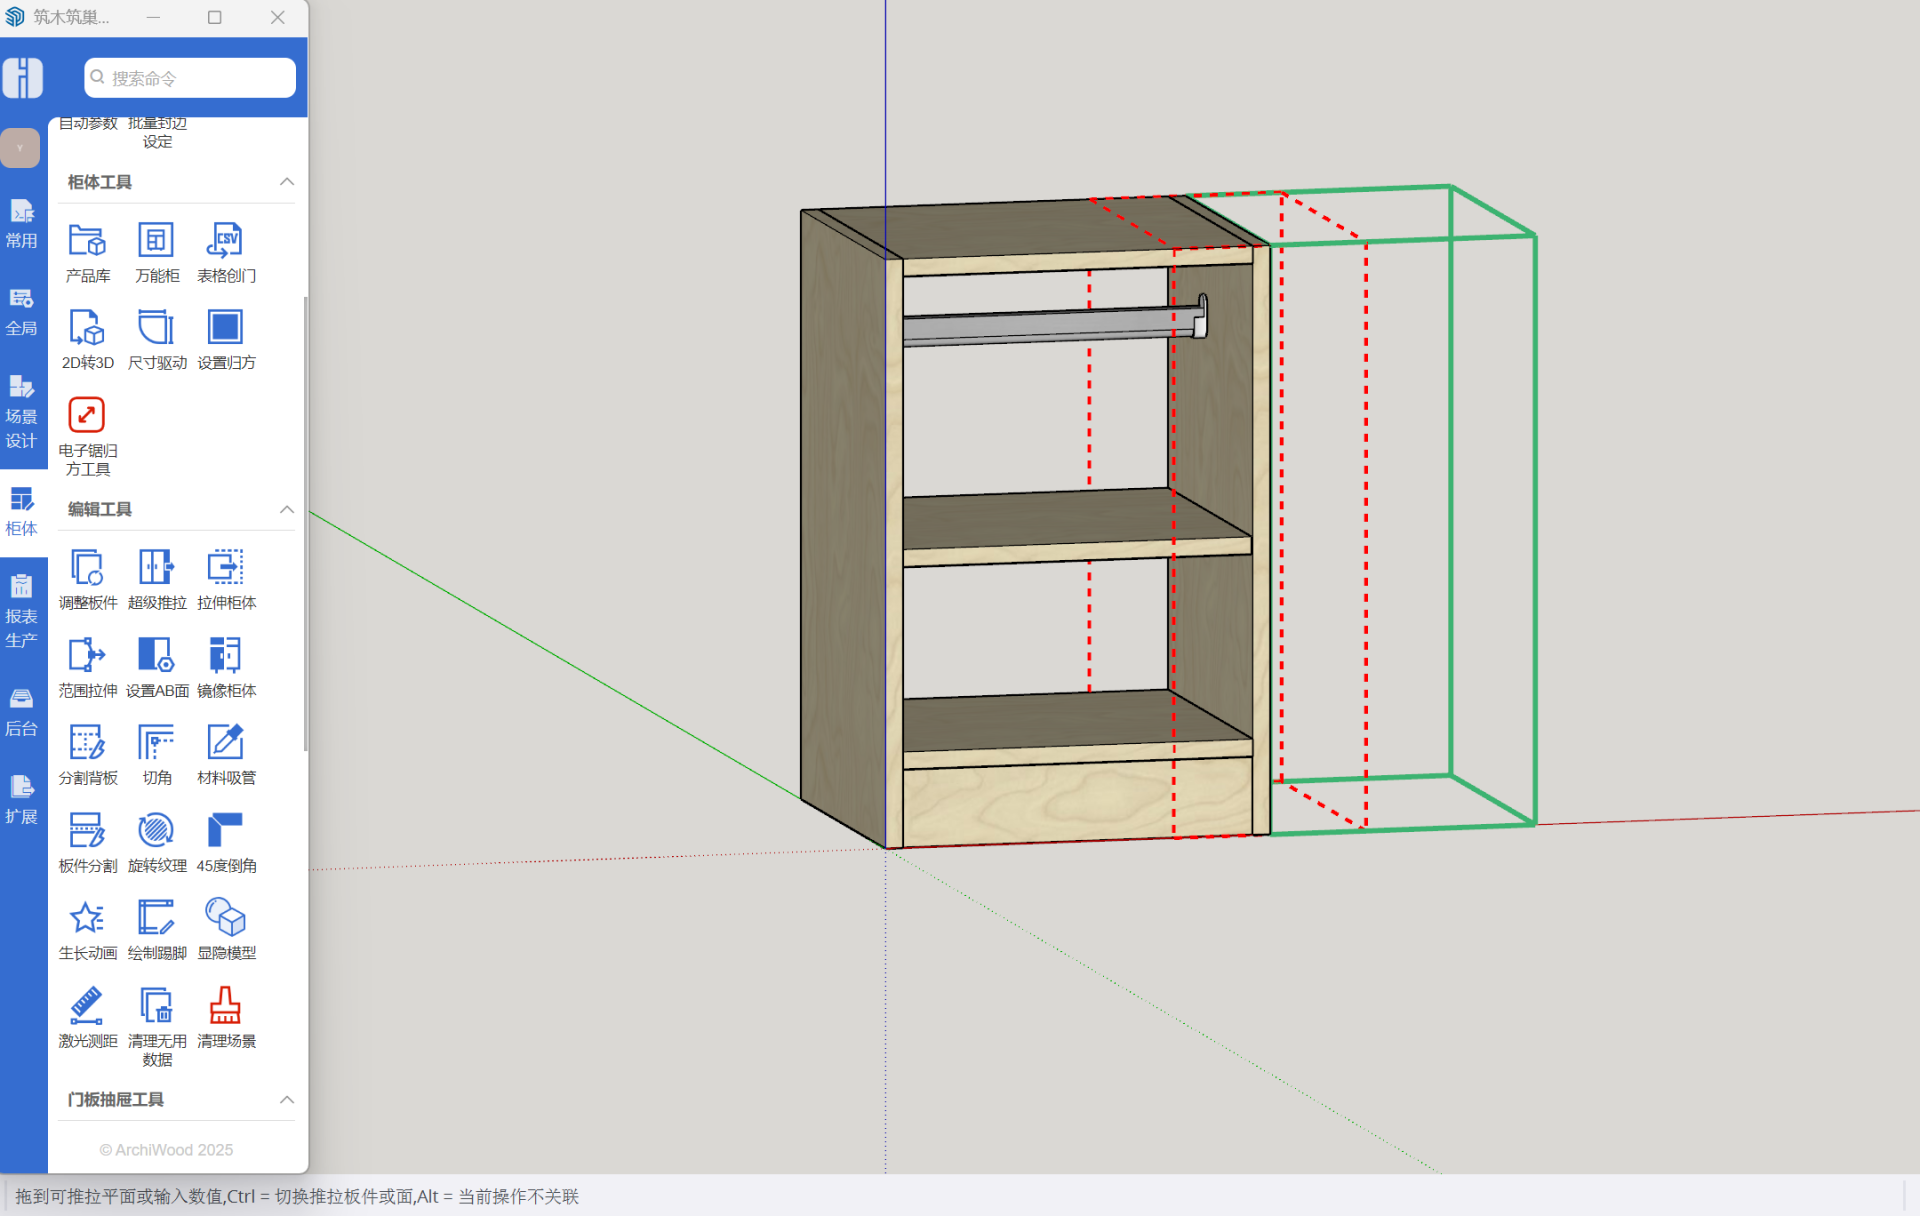Open the 产品库 product library tool
The width and height of the screenshot is (1920, 1216).
[x=87, y=241]
